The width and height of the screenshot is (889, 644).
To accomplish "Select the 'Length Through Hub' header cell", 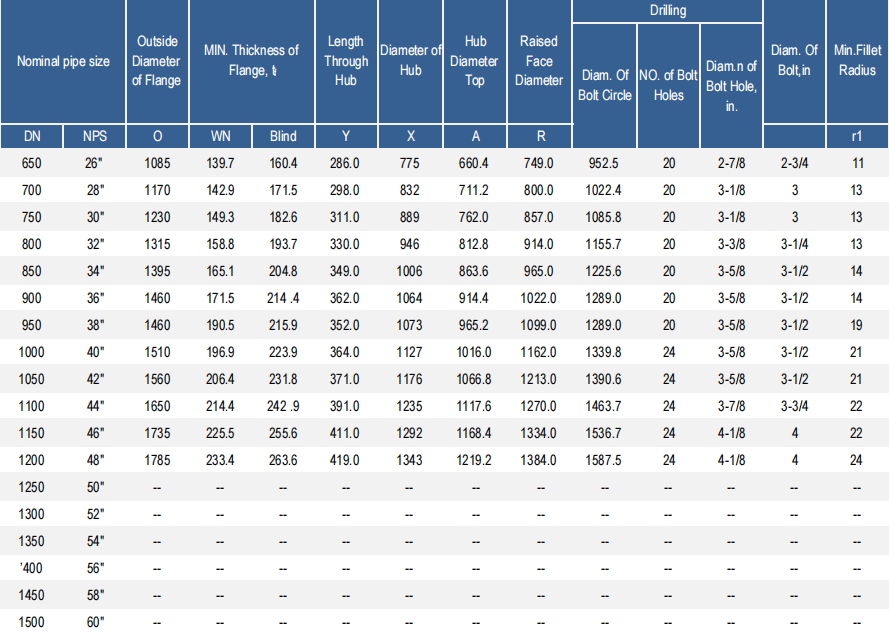I will tap(346, 61).
